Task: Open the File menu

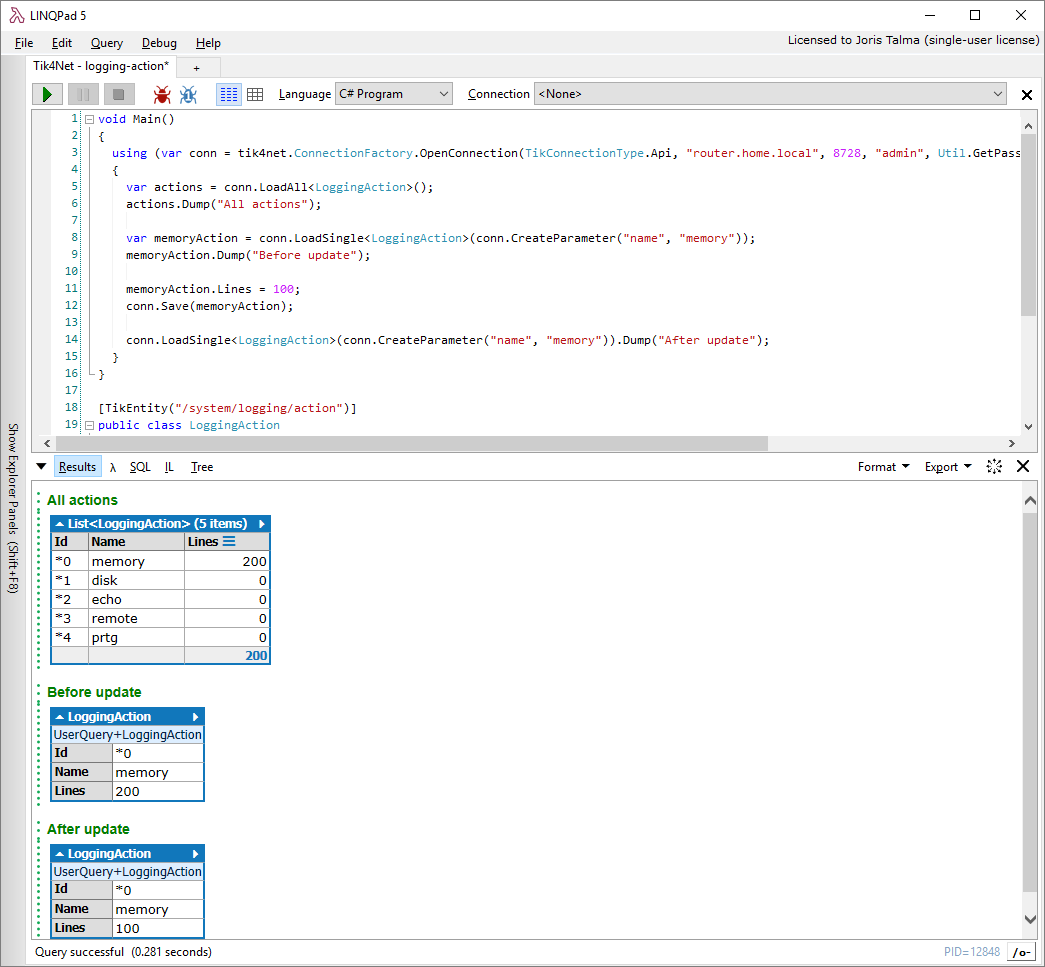Action: 24,43
